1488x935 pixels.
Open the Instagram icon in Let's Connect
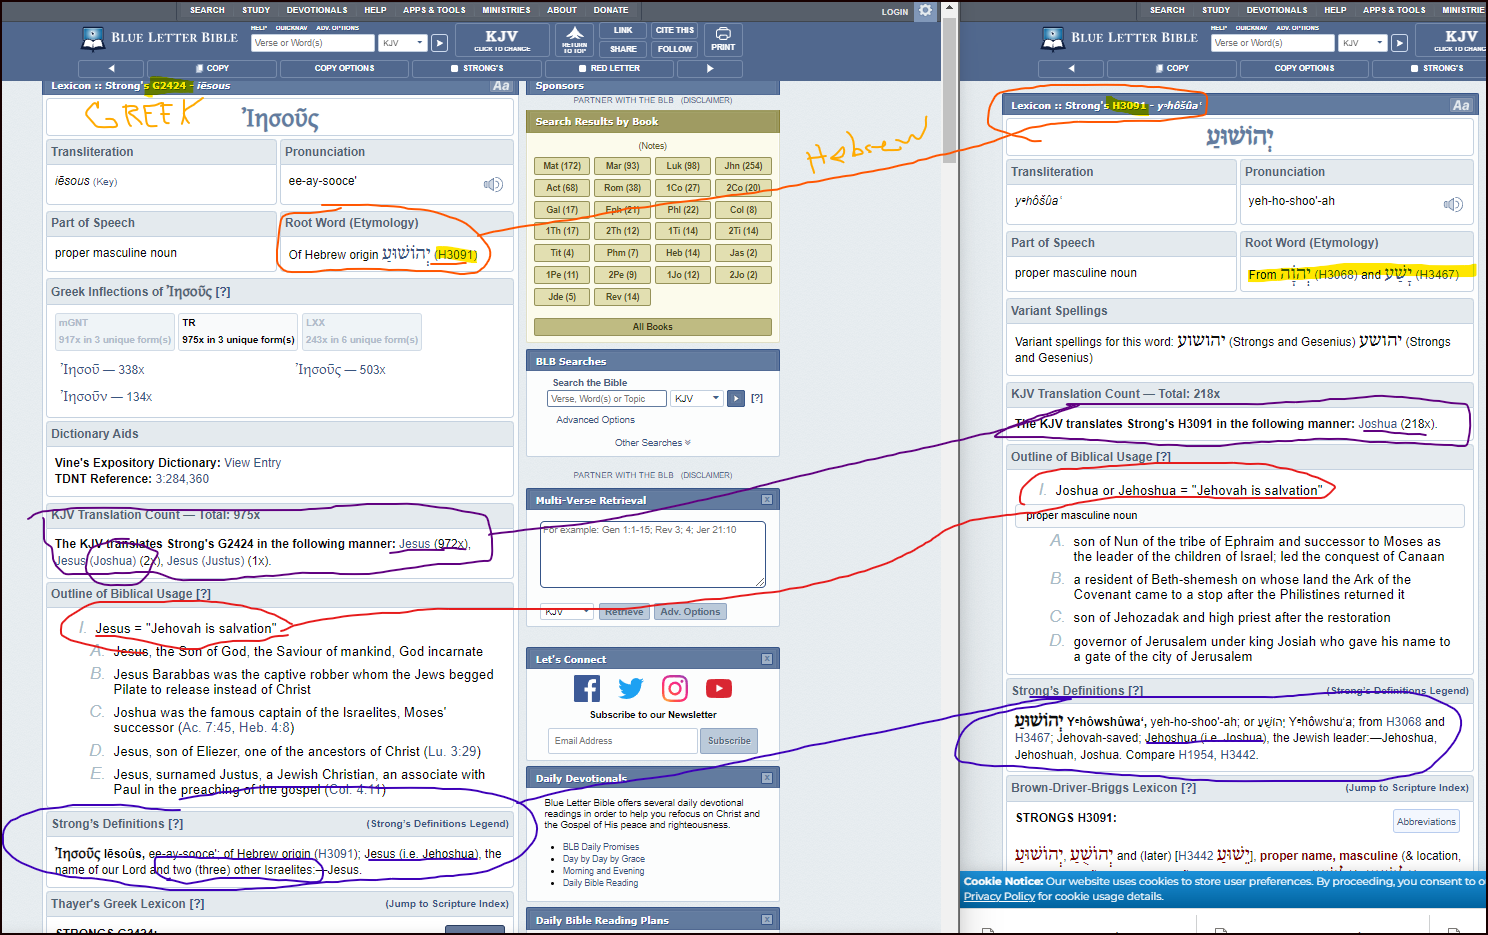[675, 688]
